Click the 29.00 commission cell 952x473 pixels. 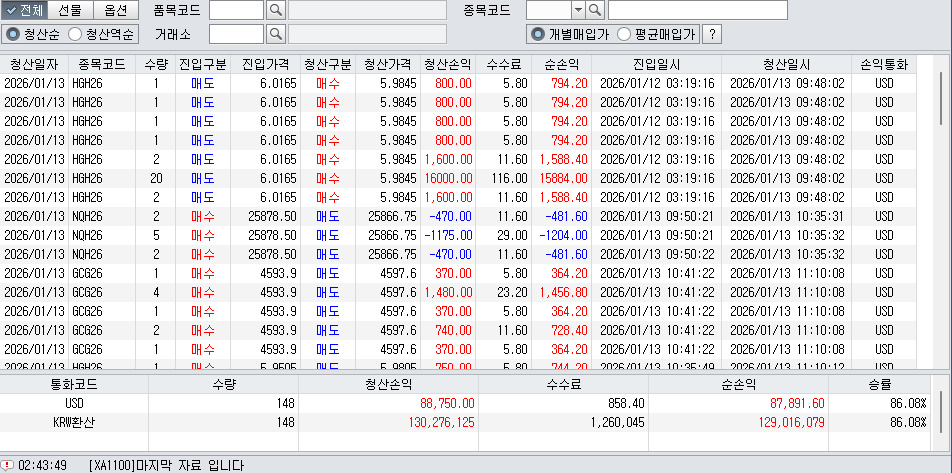click(504, 236)
